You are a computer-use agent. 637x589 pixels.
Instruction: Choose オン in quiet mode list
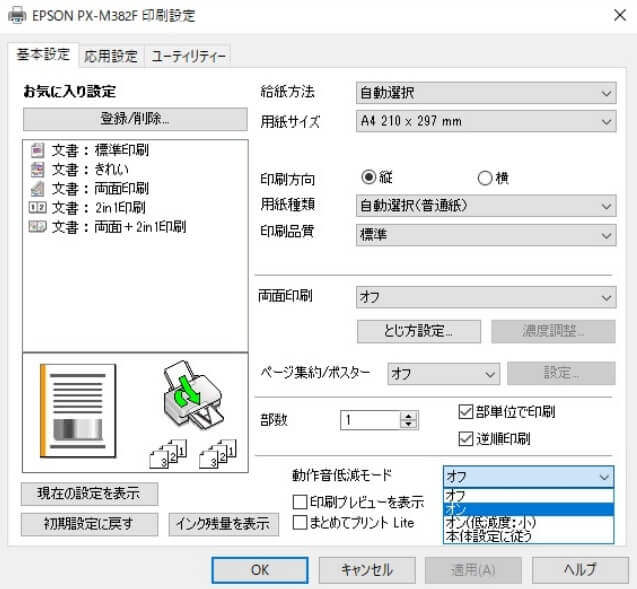(x=529, y=509)
